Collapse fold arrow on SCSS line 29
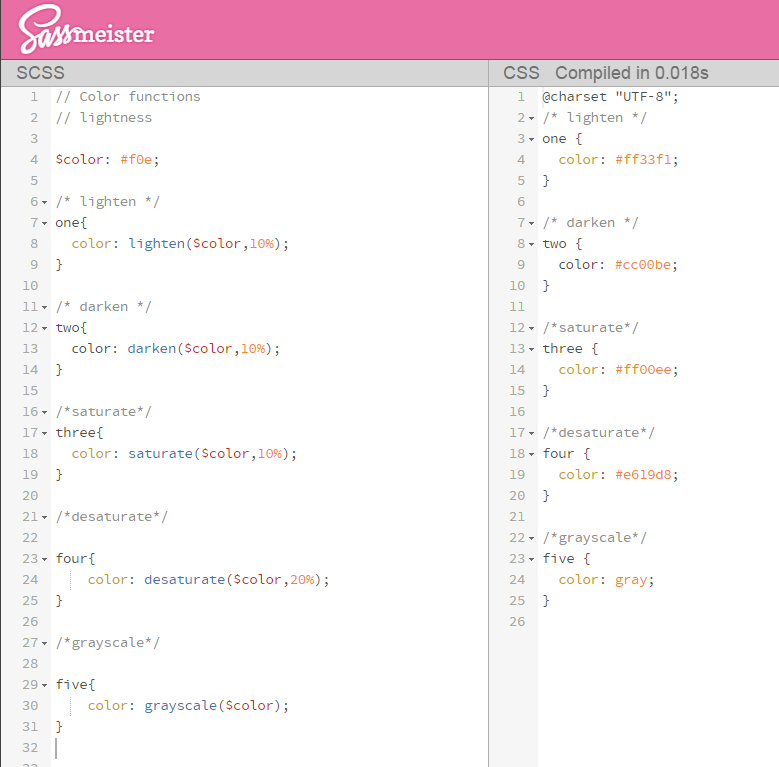Screen dimensions: 779x767 (45, 686)
